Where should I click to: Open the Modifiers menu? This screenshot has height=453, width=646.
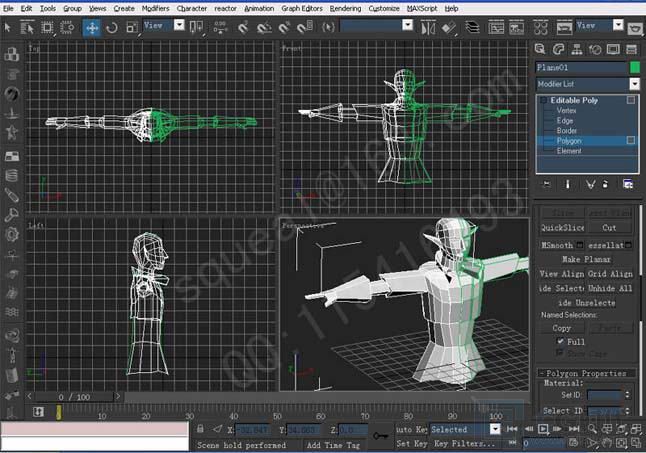click(155, 8)
